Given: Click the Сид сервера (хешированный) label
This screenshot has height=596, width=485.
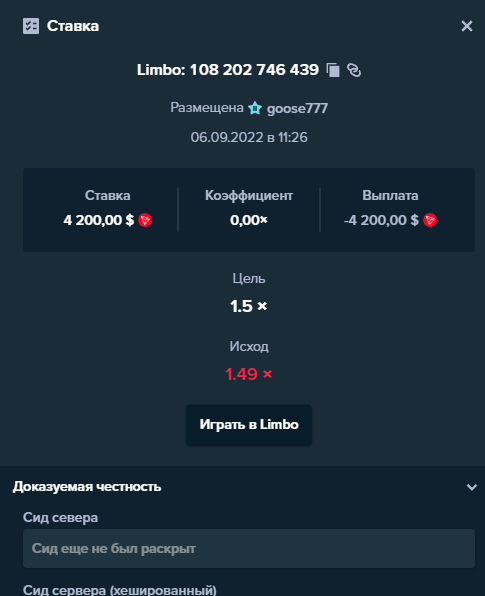Looking at the screenshot, I should (120, 590).
